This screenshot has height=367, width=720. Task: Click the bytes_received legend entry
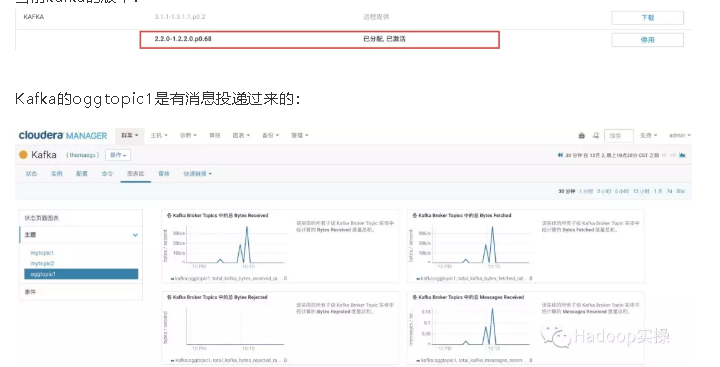tap(228, 278)
